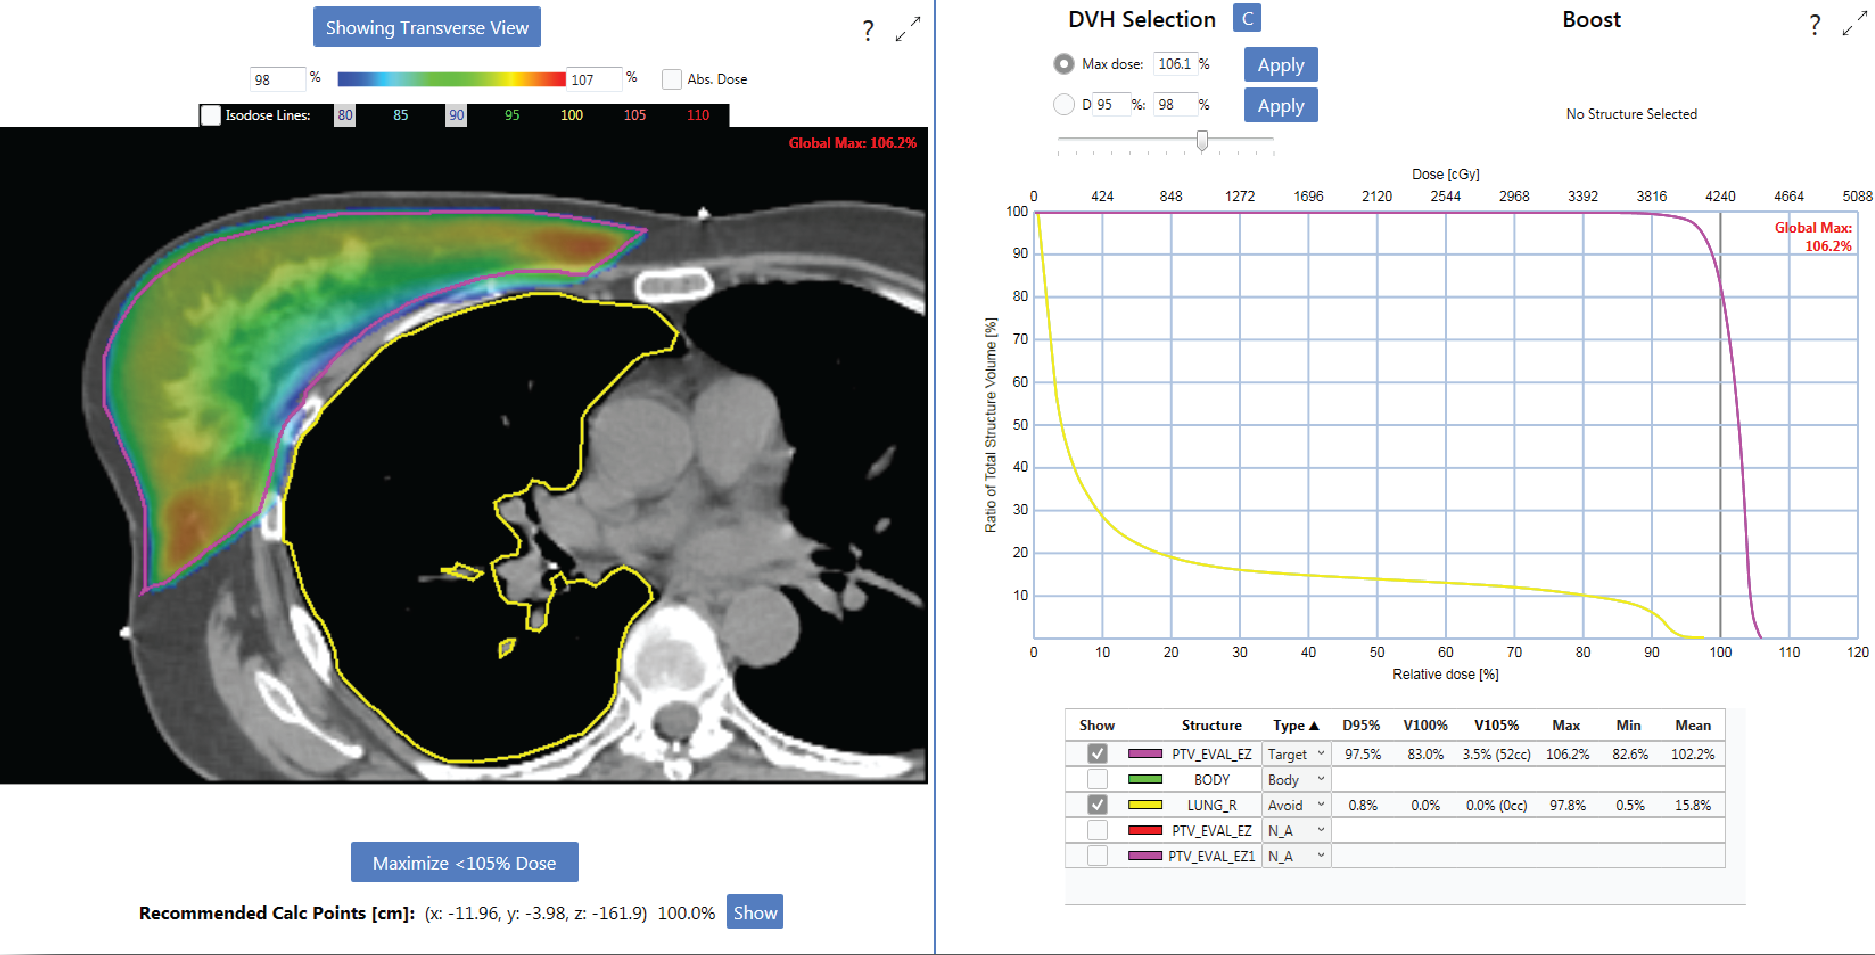This screenshot has height=955, width=1875.
Task: Click the yellow LUNG_R color swatch
Action: tap(1144, 805)
